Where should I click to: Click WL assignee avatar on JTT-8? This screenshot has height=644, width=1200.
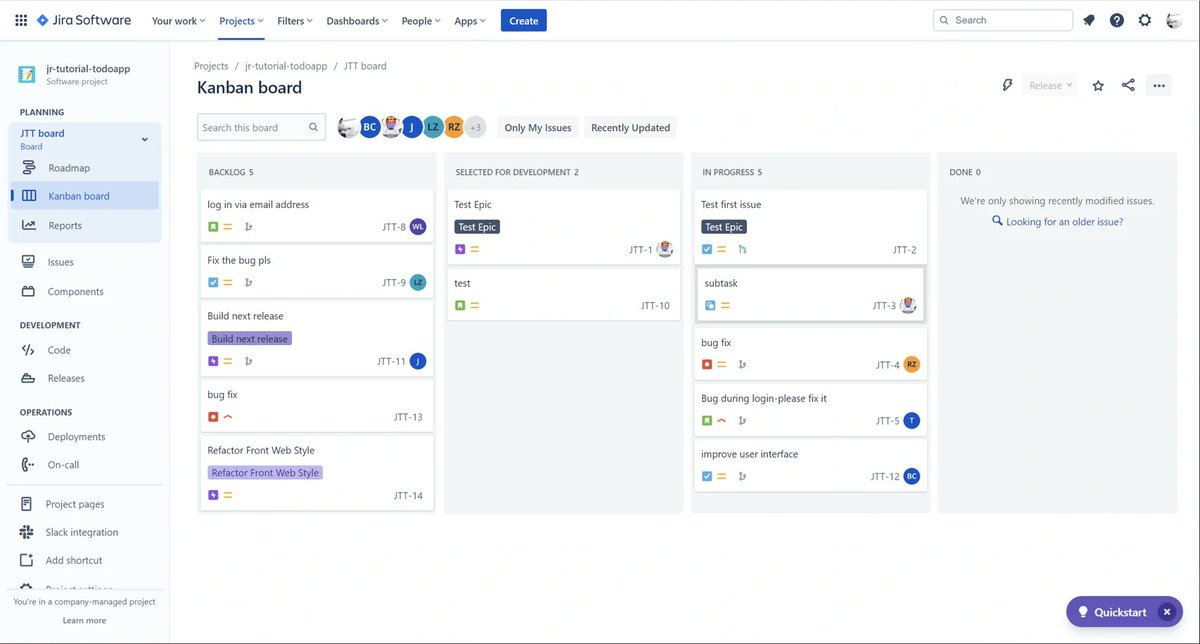pos(418,227)
